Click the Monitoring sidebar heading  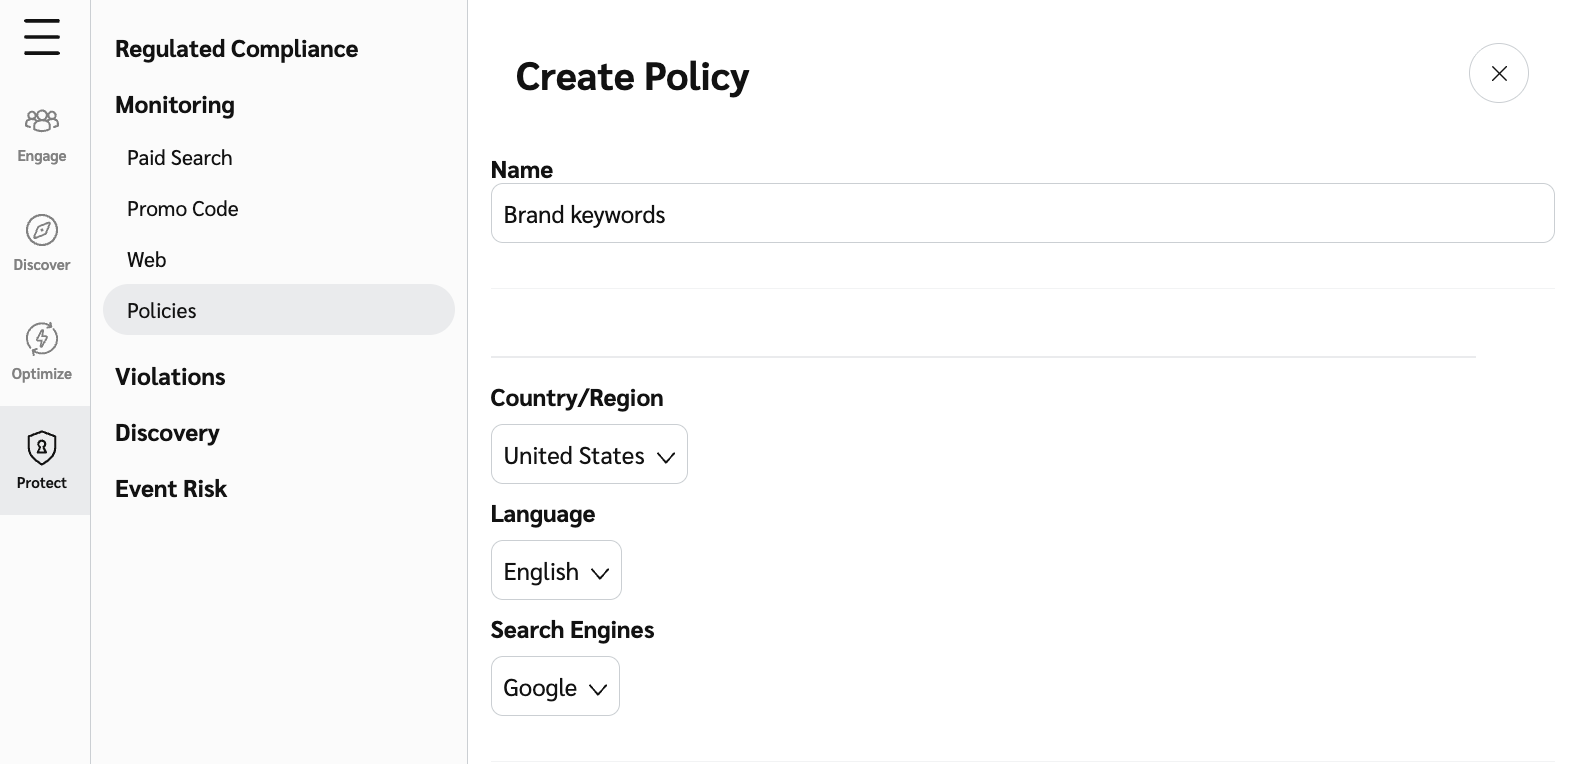(x=175, y=105)
